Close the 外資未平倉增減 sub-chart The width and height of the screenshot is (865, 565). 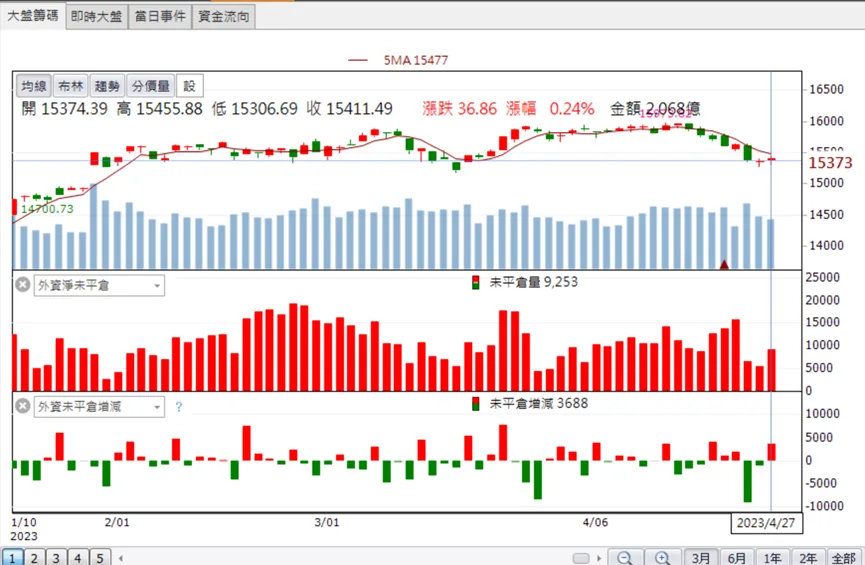pos(23,406)
